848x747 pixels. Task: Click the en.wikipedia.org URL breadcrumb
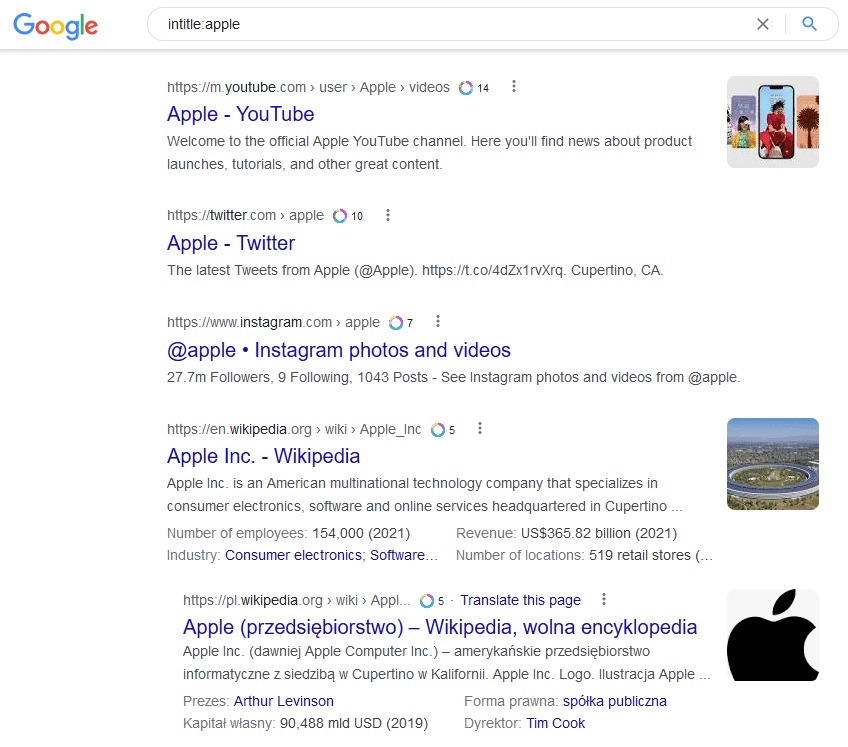(x=294, y=429)
